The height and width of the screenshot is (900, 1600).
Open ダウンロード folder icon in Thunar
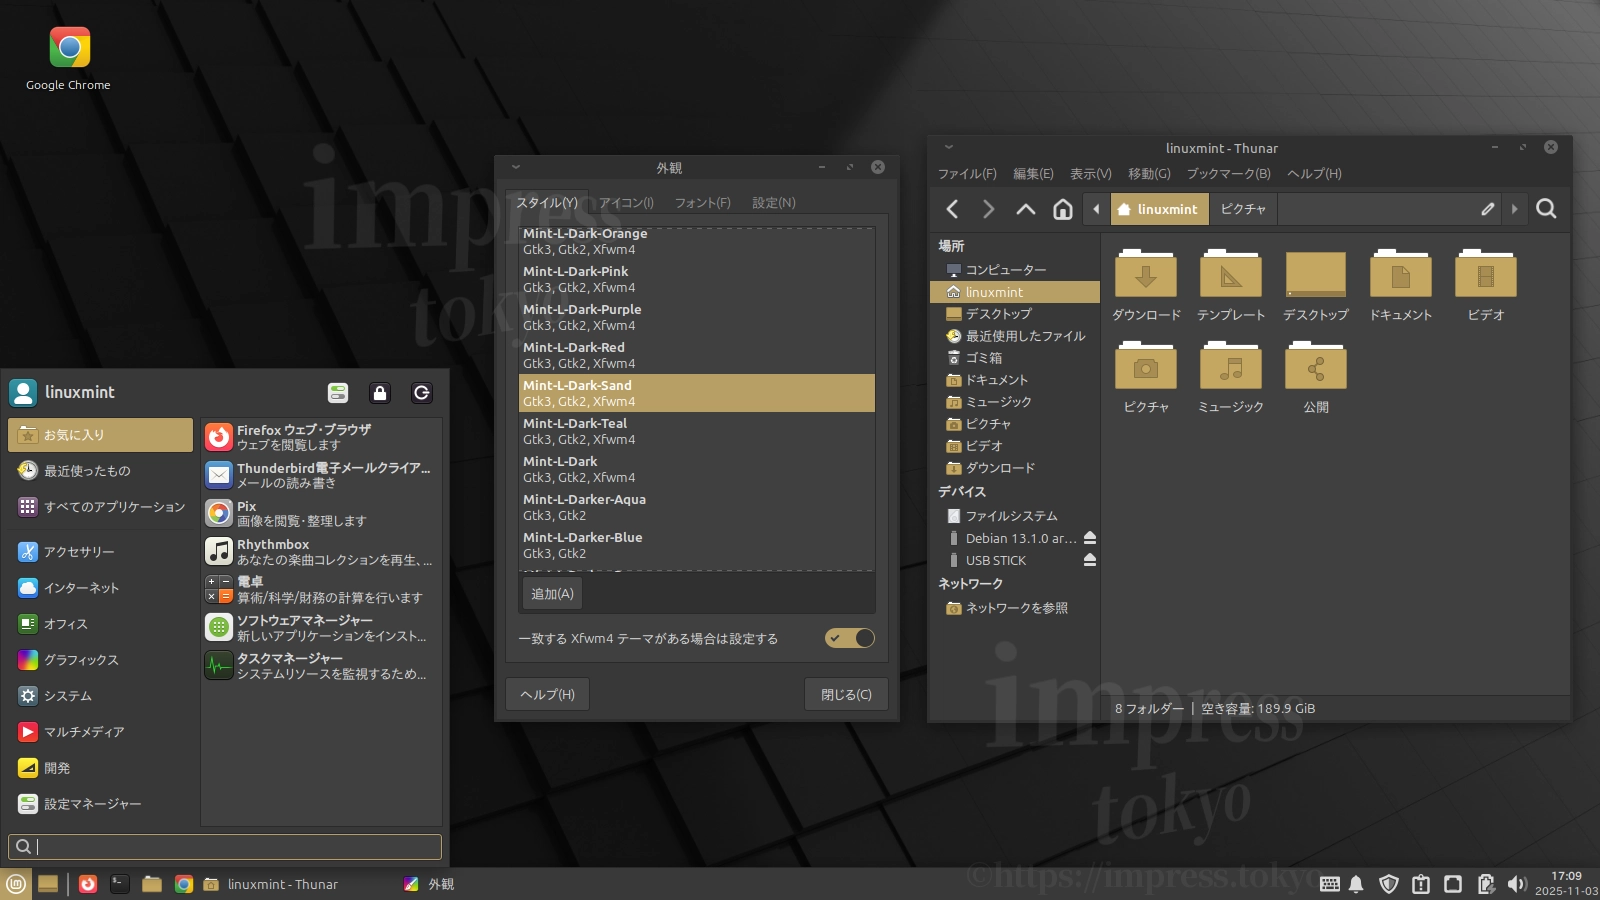point(1146,285)
